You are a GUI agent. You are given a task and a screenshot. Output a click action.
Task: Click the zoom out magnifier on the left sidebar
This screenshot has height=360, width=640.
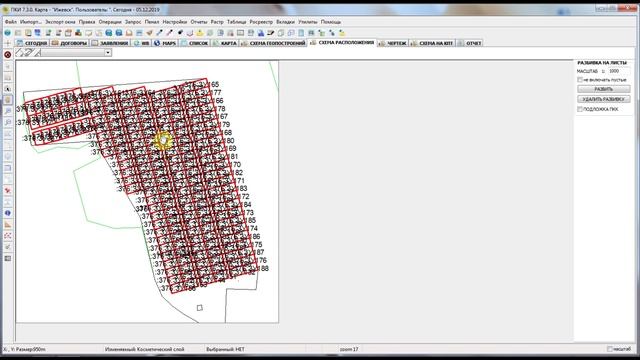tap(8, 122)
